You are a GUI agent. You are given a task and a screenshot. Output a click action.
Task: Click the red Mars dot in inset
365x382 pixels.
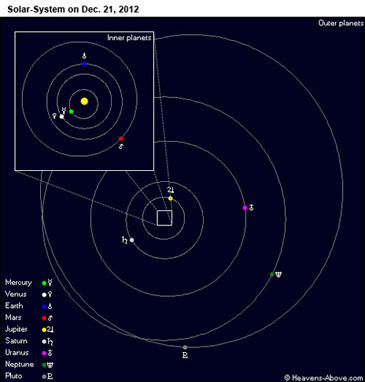coord(121,138)
